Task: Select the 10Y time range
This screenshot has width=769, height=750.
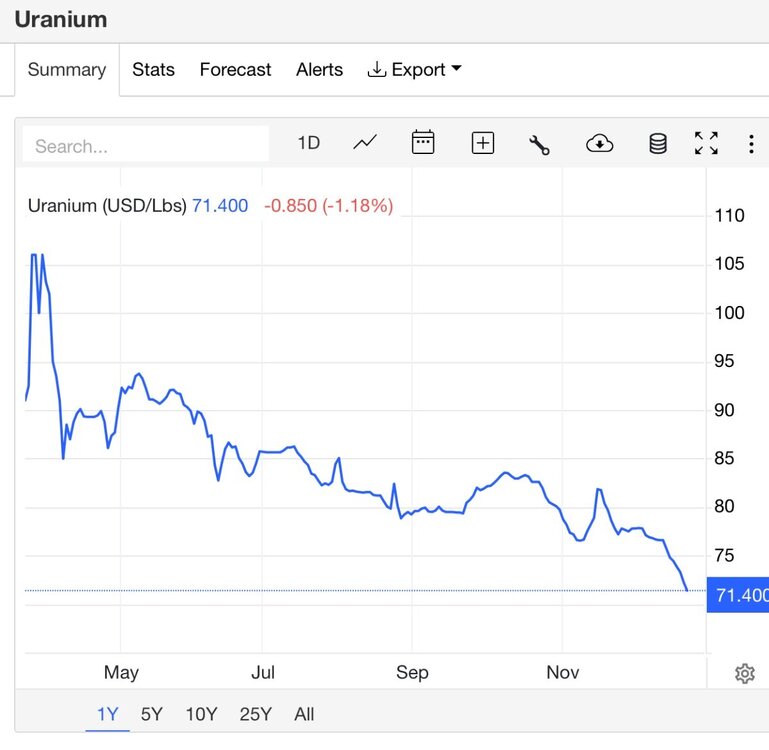Action: point(201,714)
